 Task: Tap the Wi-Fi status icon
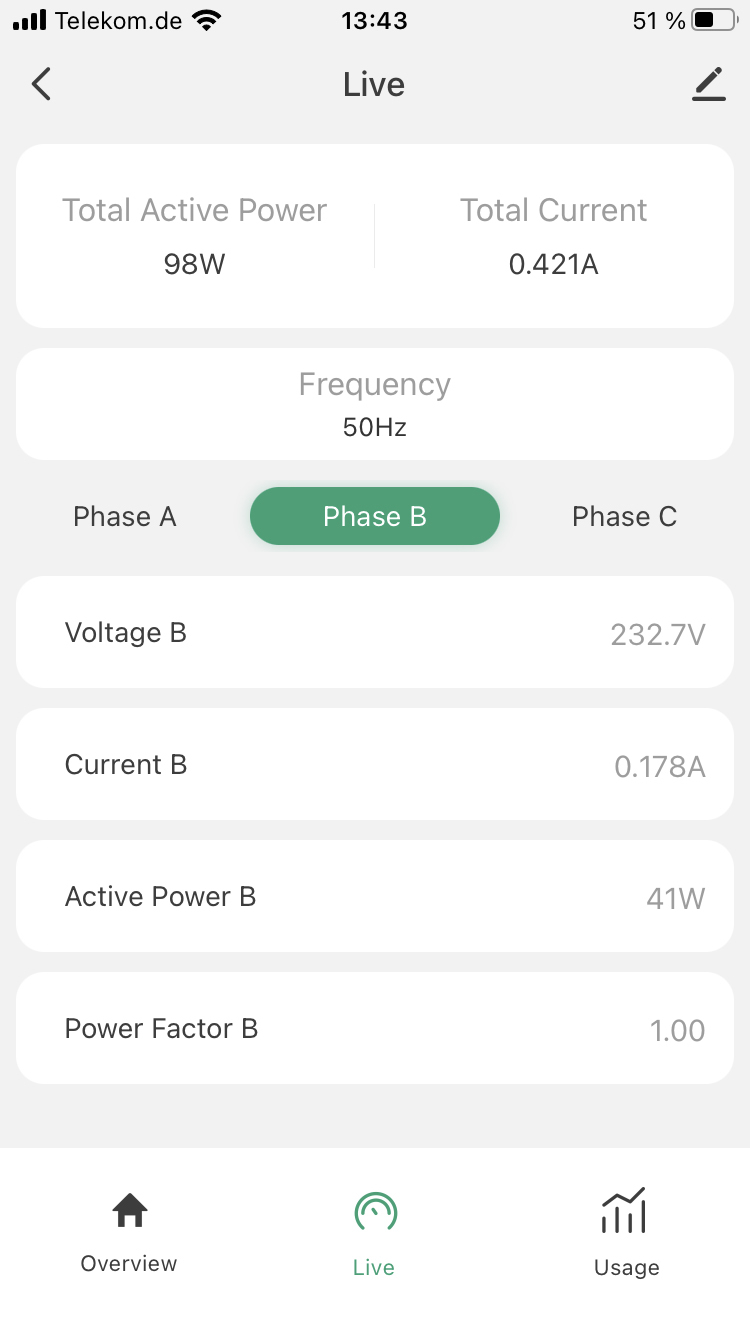click(x=207, y=21)
